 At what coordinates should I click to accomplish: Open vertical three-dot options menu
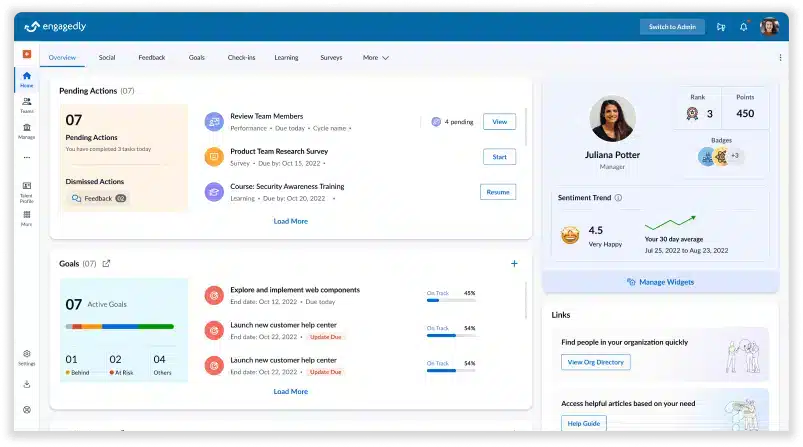(x=780, y=58)
